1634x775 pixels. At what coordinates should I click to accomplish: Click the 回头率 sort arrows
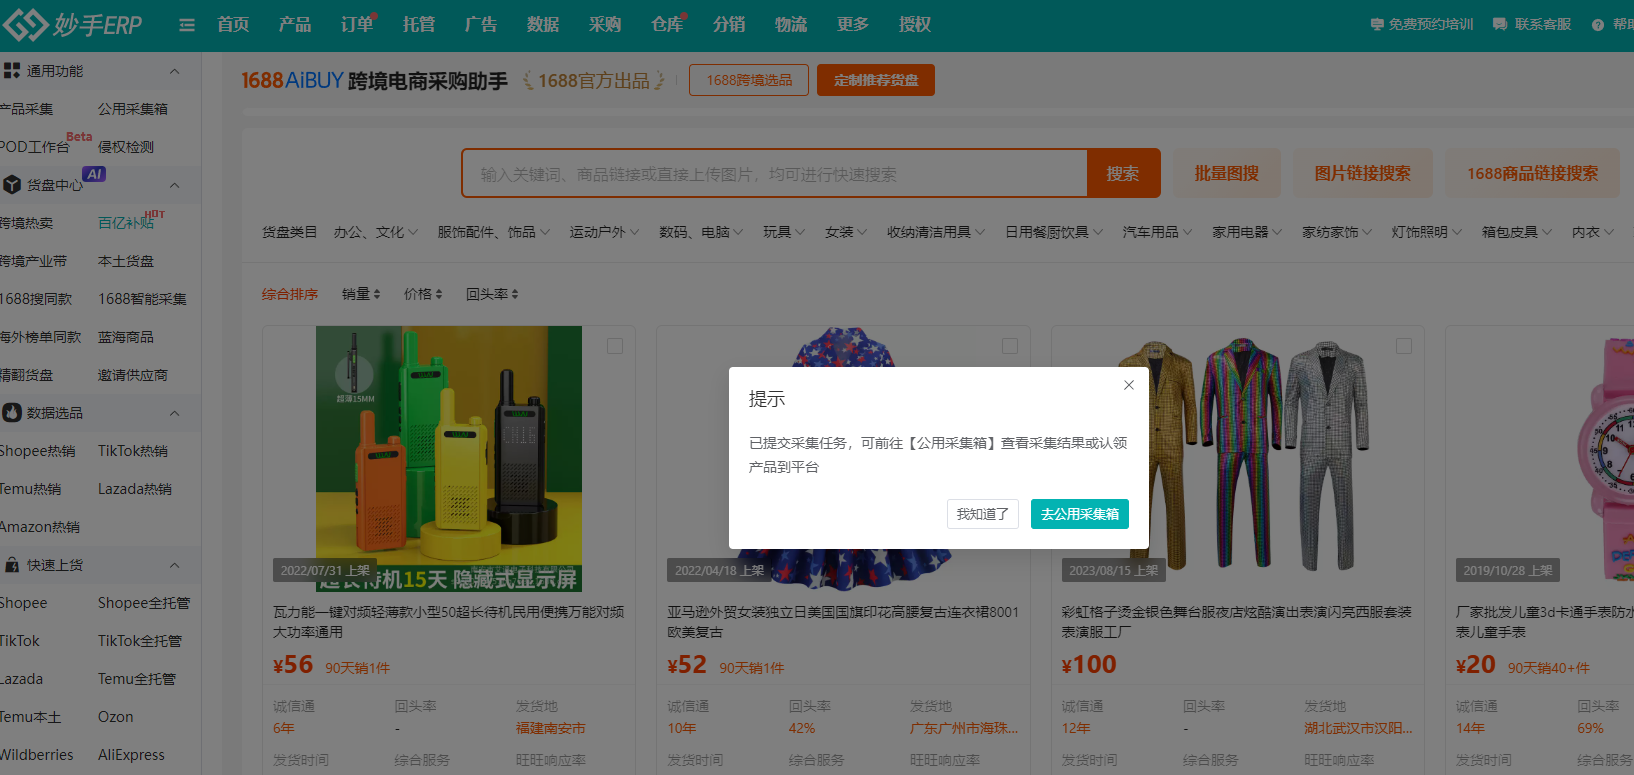click(514, 294)
